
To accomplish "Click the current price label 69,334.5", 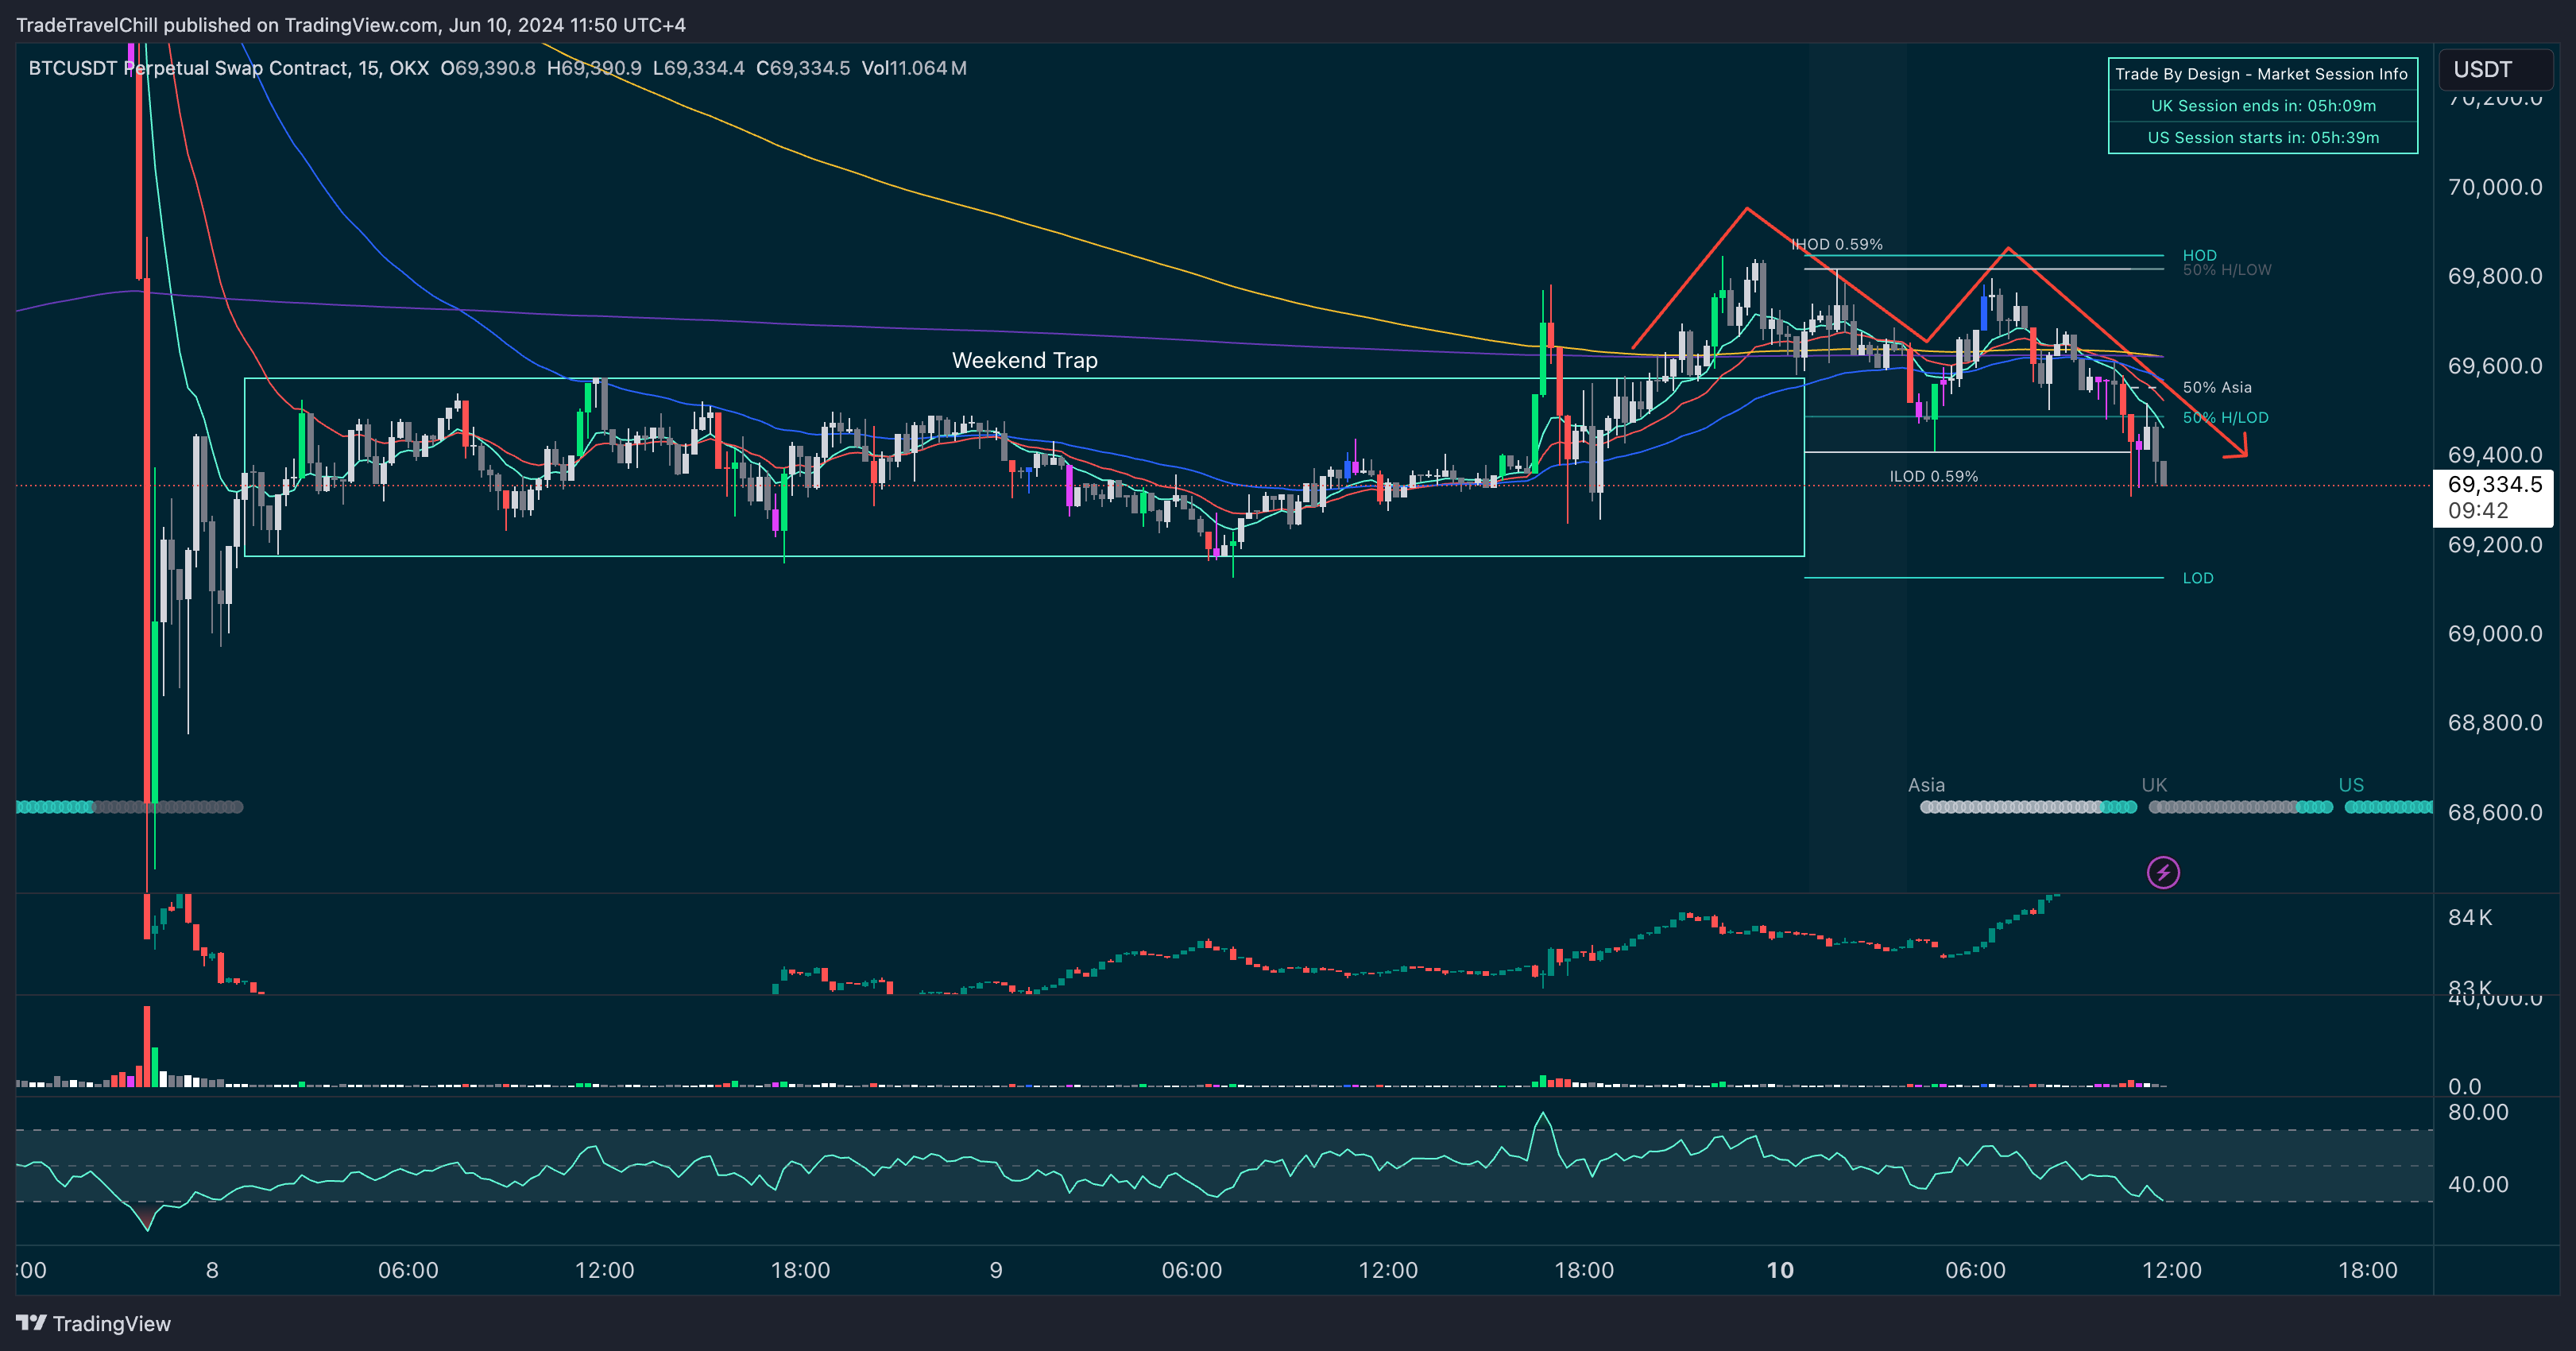I will [2494, 485].
